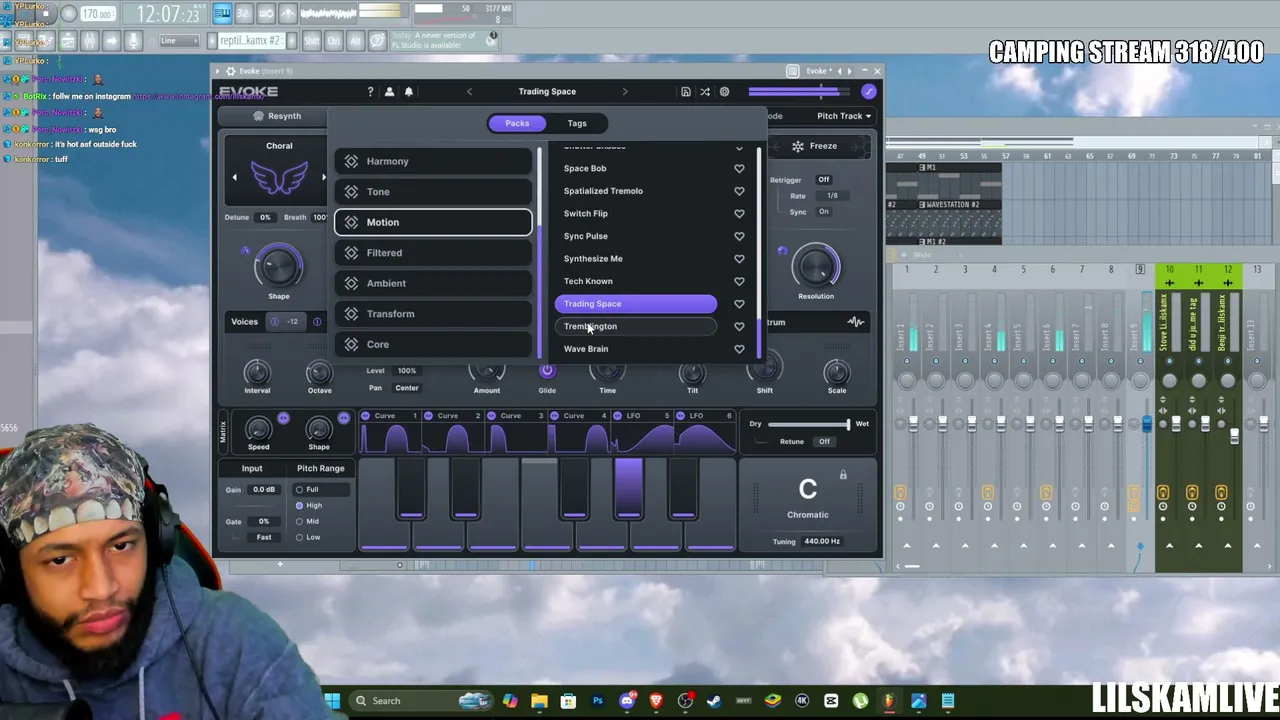This screenshot has width=1280, height=720.
Task: Open the Evoke user account icon
Action: (389, 92)
